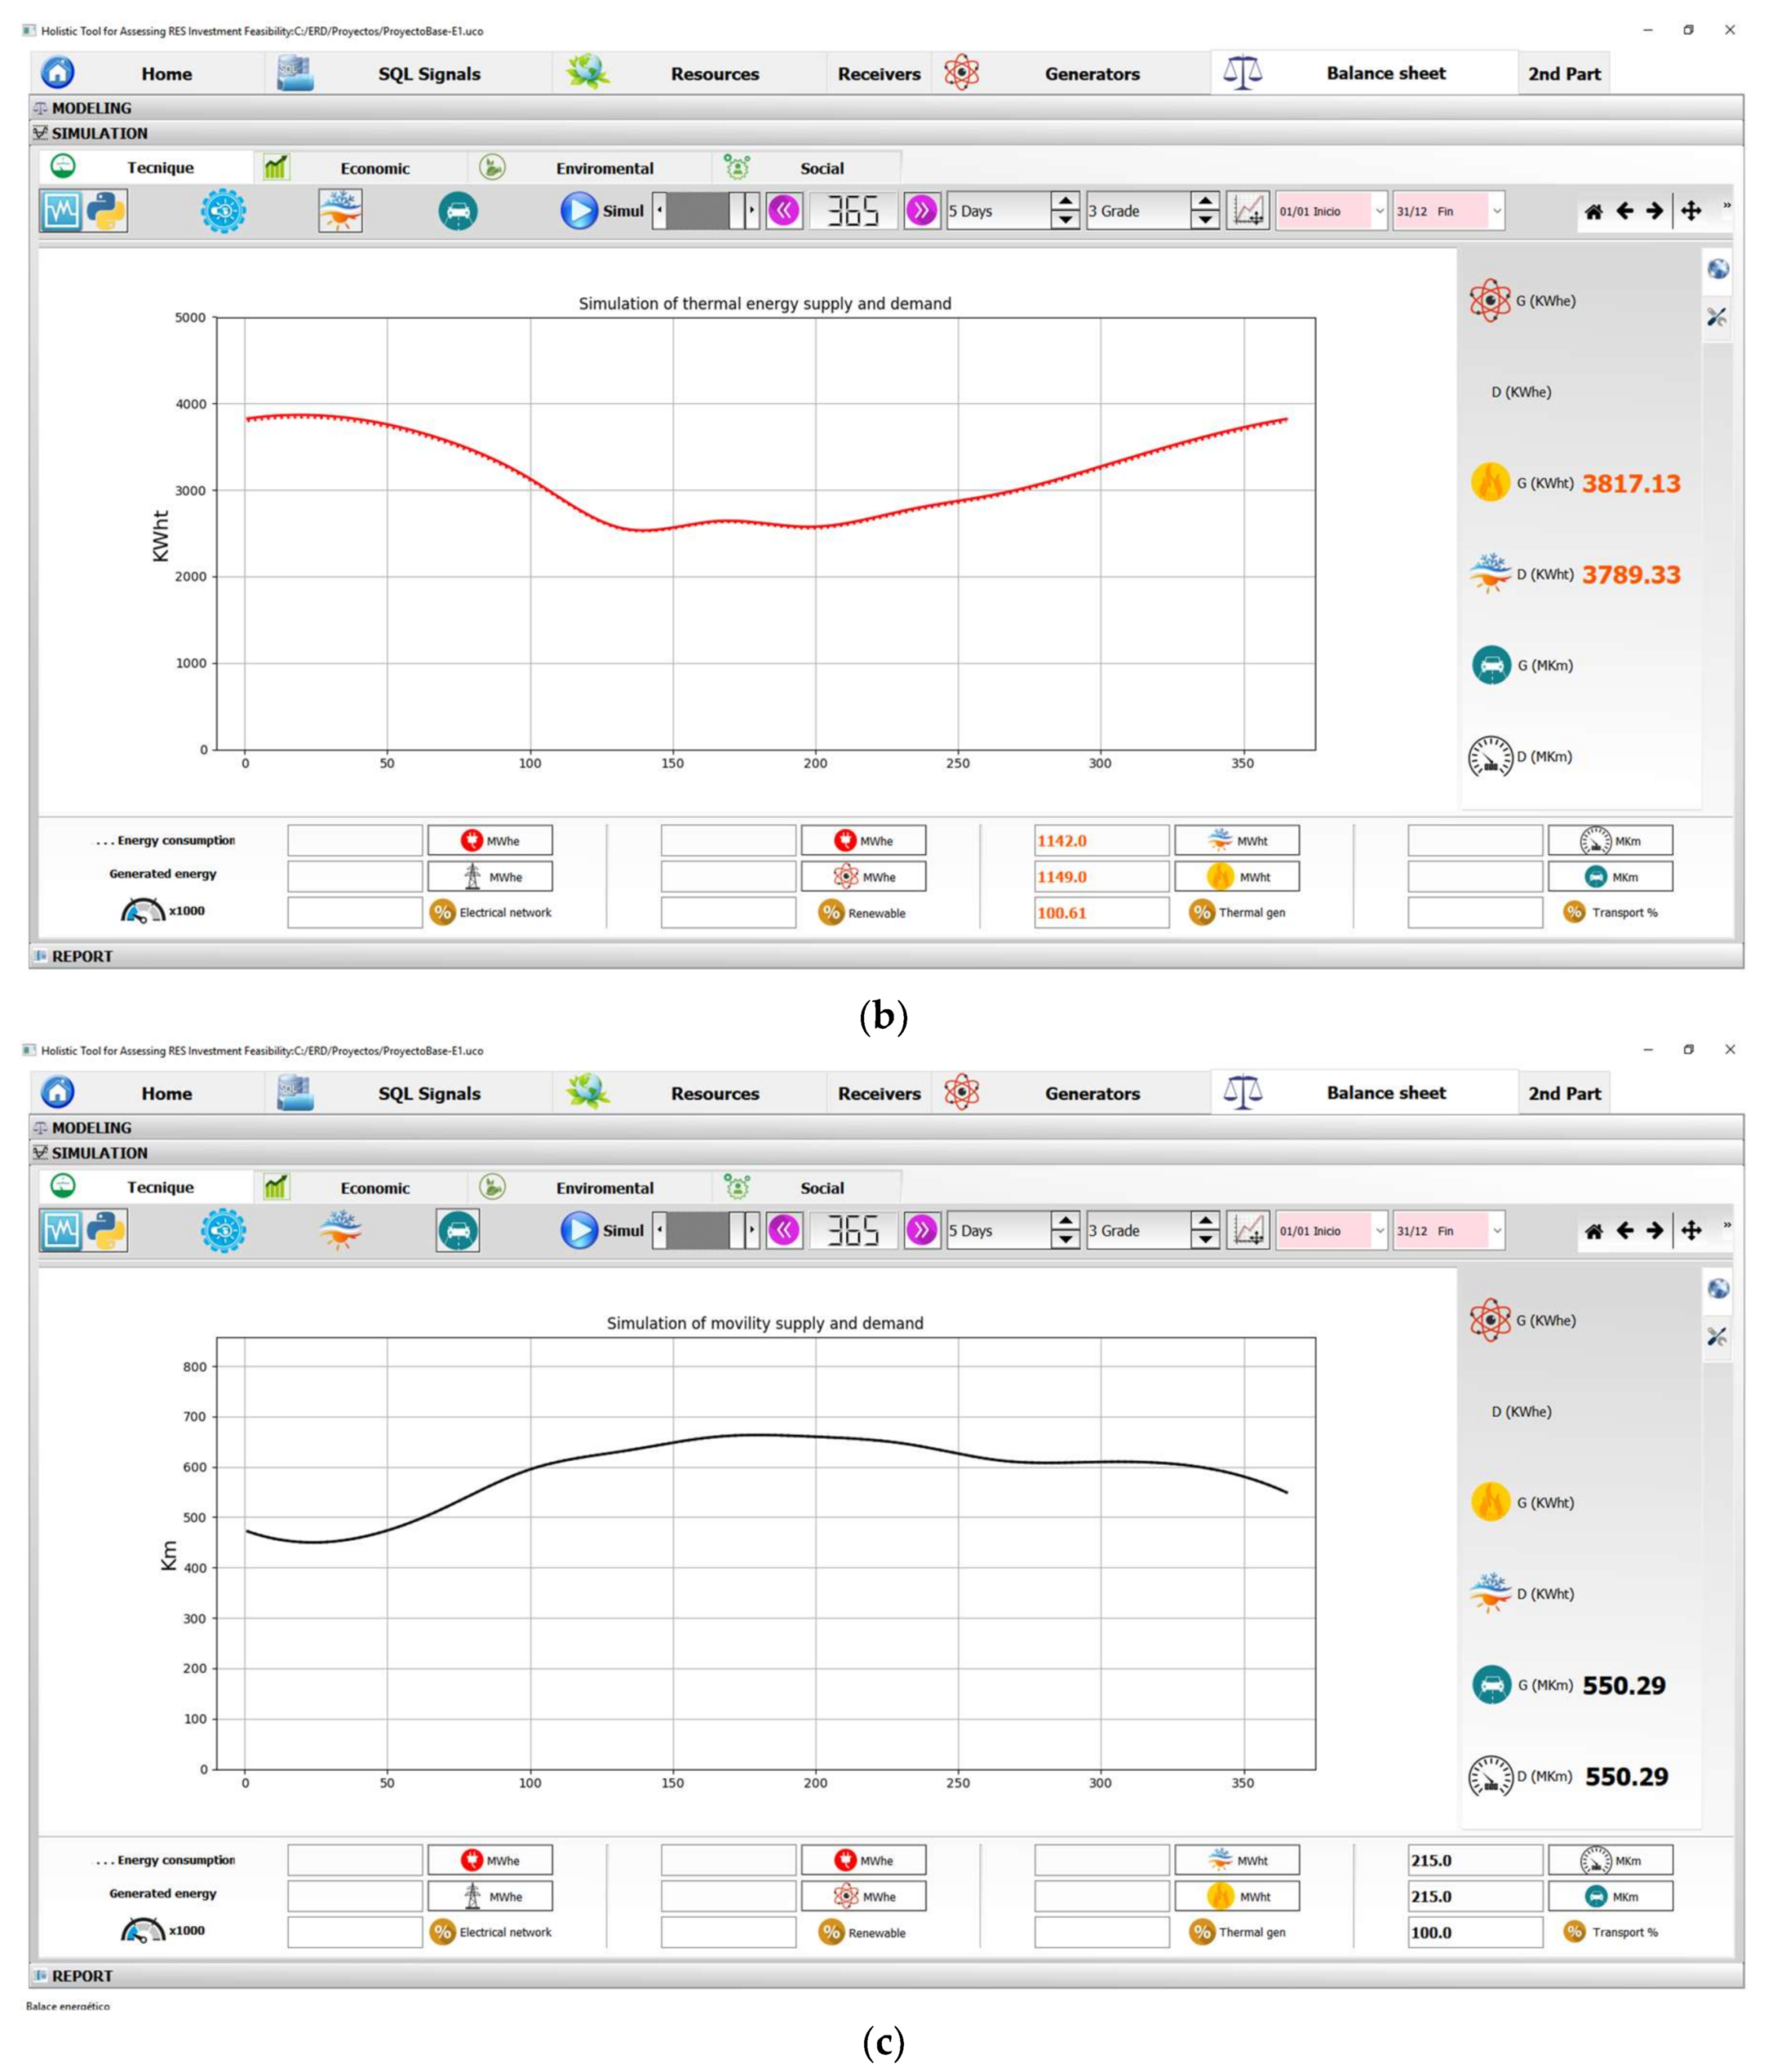Click 2nd Part button in movility window
The height and width of the screenshot is (2072, 1768).
[1563, 1093]
